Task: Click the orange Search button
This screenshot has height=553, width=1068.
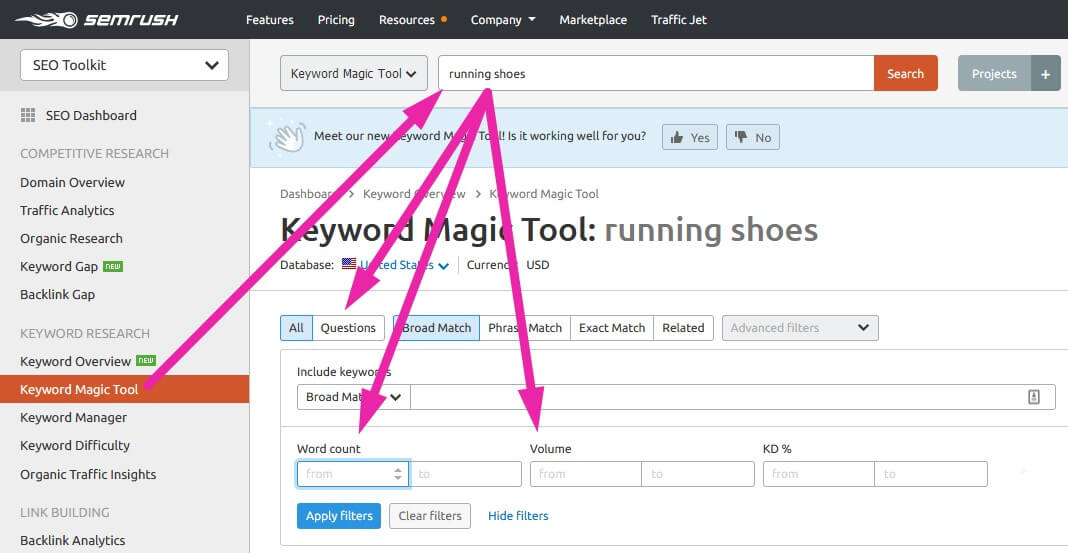Action: [905, 74]
